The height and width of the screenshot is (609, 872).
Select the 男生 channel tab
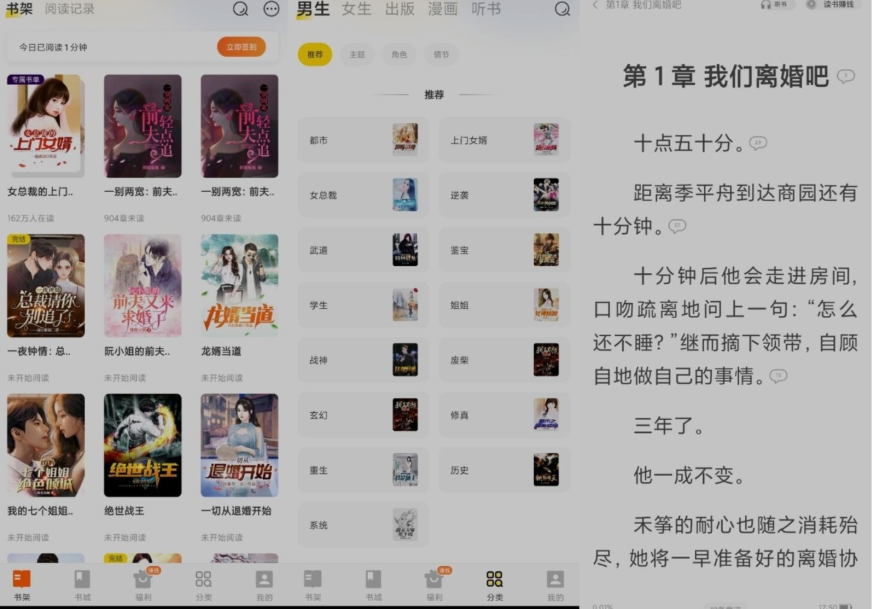pos(313,9)
